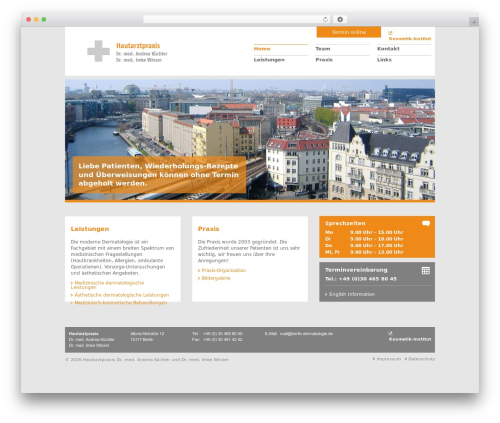Click the footer Fax number
500x423 pixels.
pos(223,340)
